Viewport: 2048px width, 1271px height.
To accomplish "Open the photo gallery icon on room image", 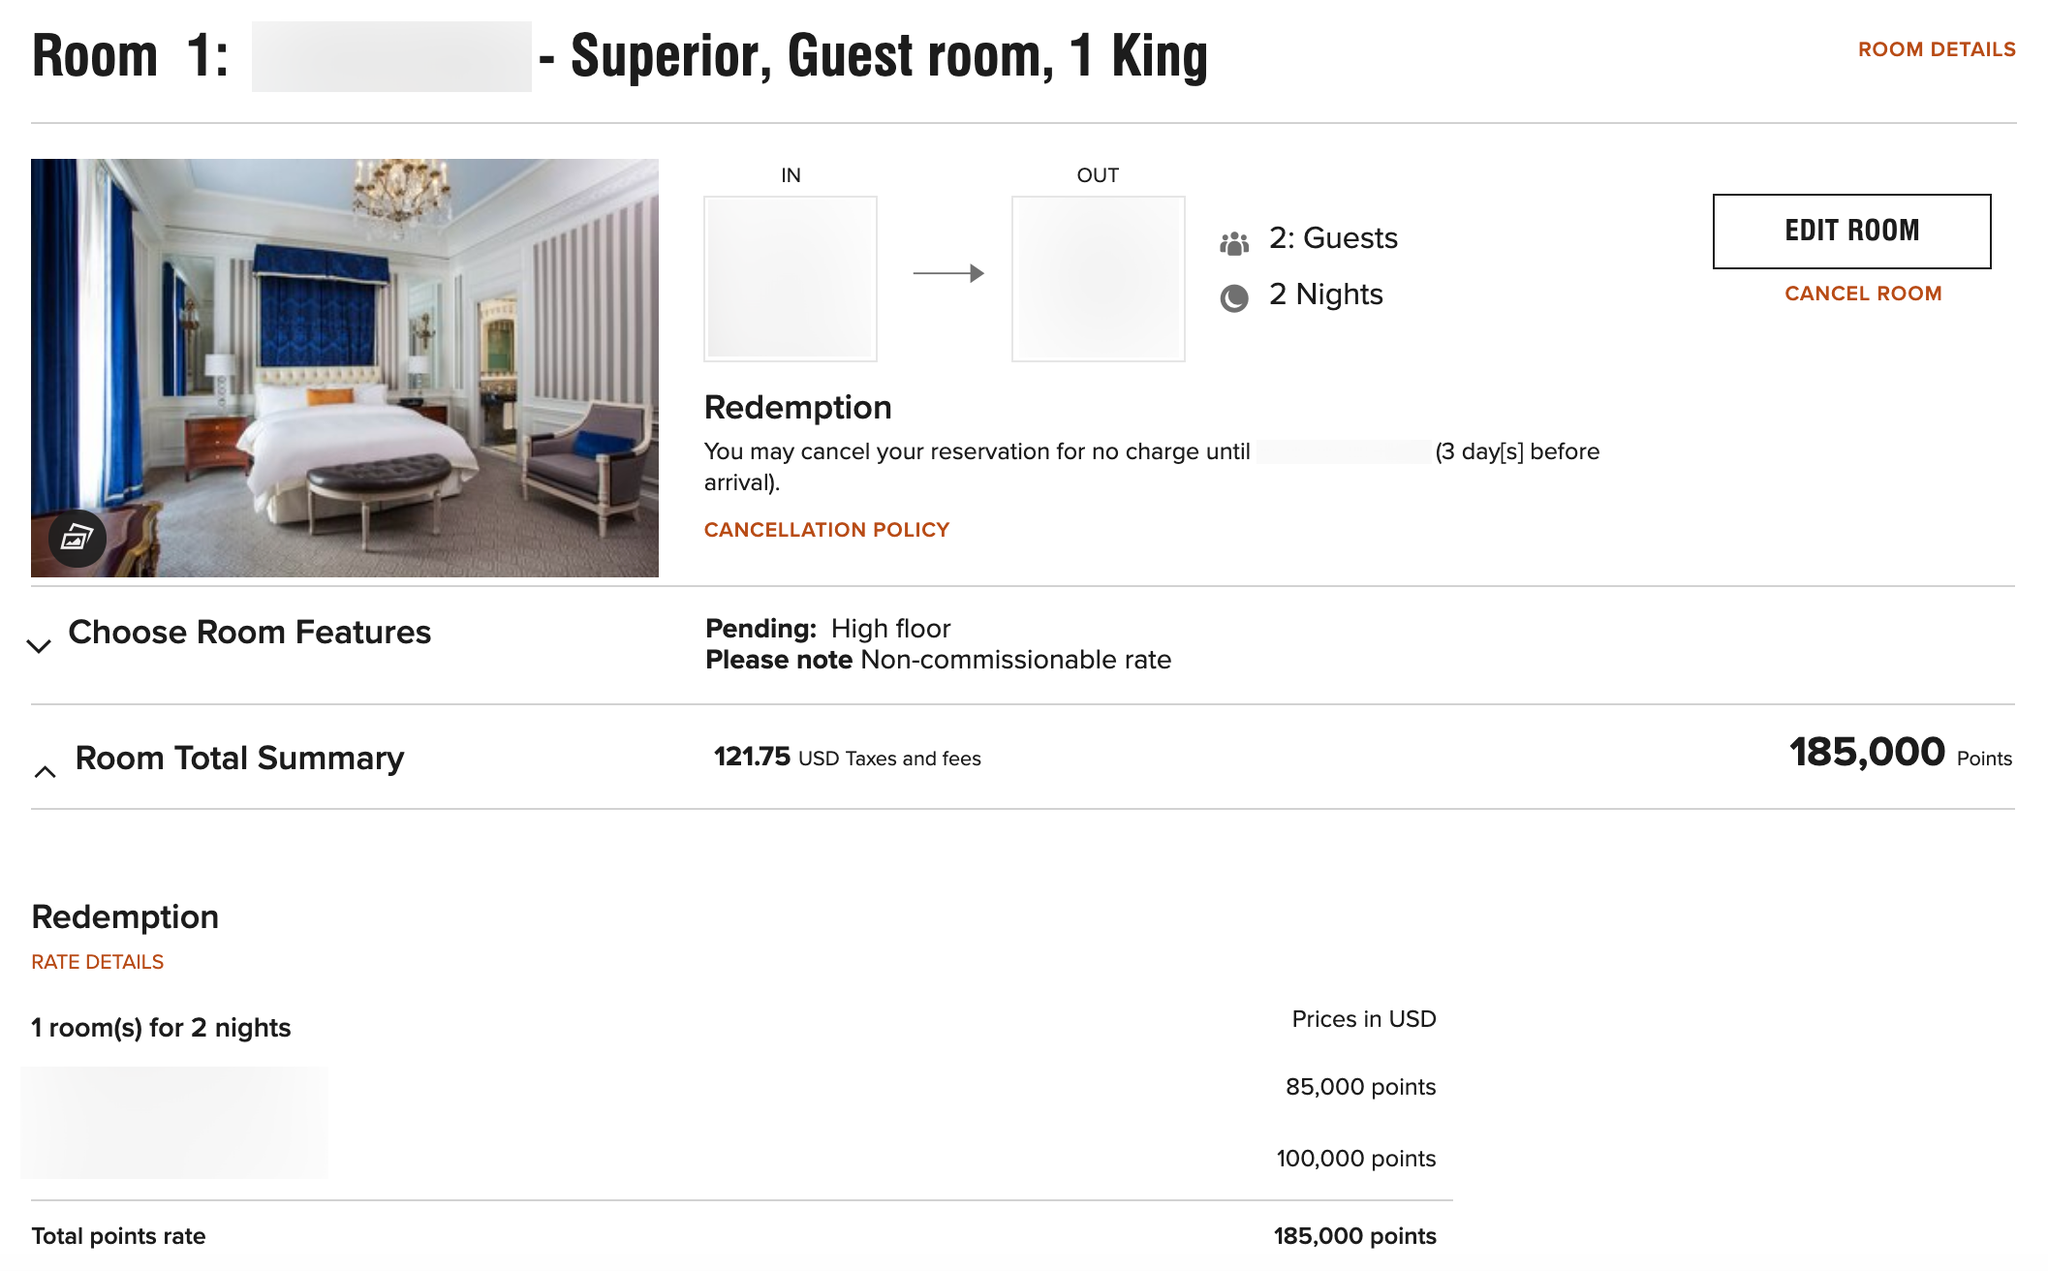I will 76,539.
